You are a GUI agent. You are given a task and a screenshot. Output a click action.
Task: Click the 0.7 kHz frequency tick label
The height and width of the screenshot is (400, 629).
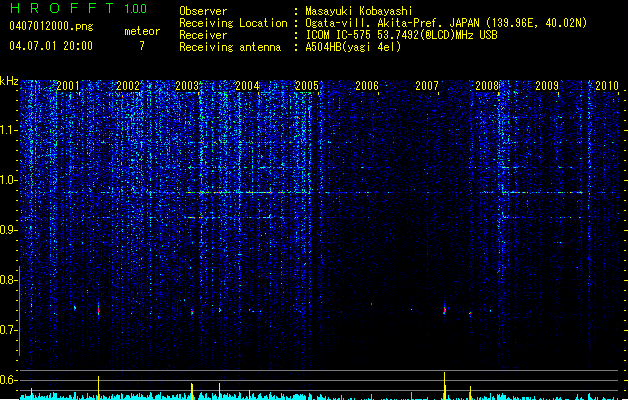pos(9,330)
